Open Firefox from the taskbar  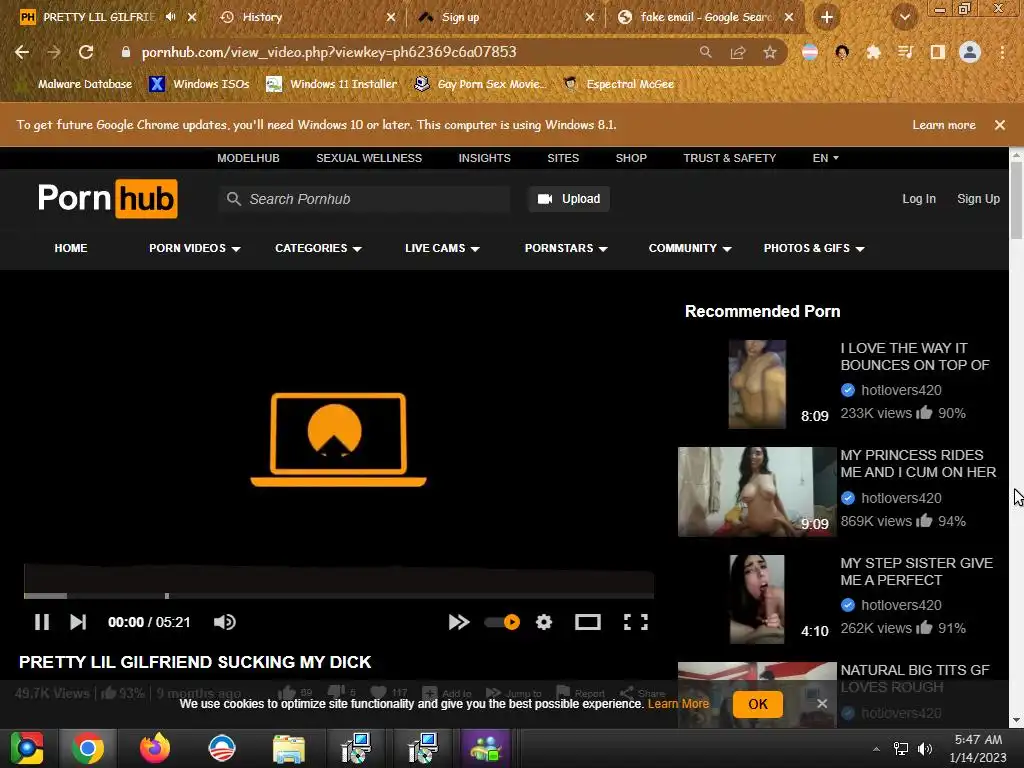coord(155,748)
